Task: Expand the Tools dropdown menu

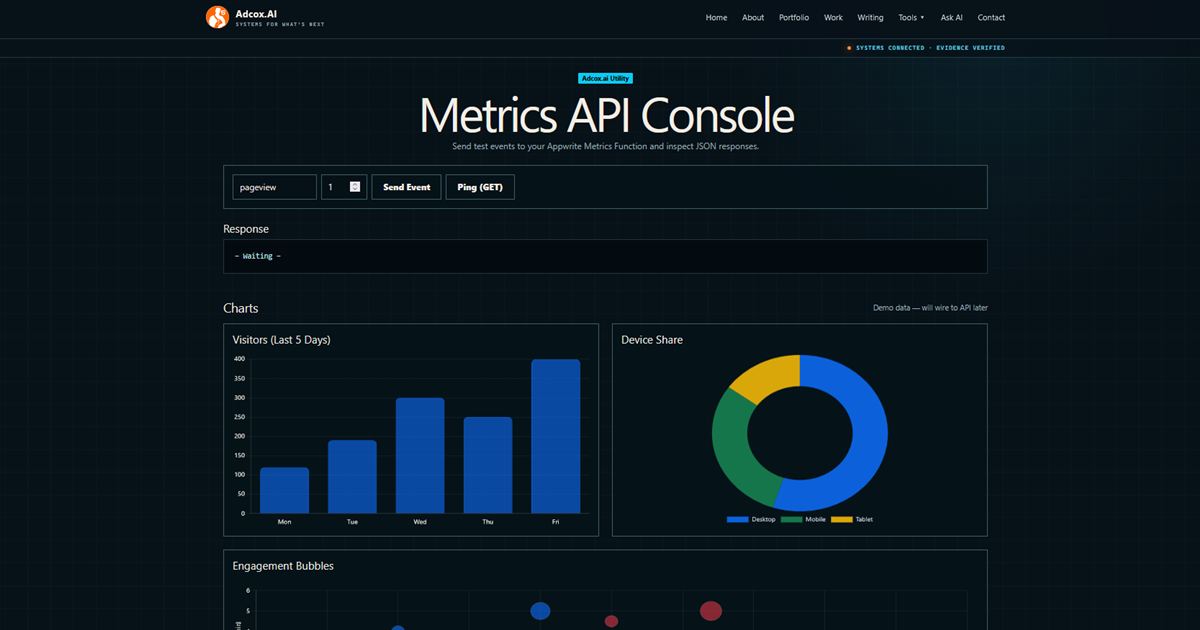Action: [x=911, y=17]
